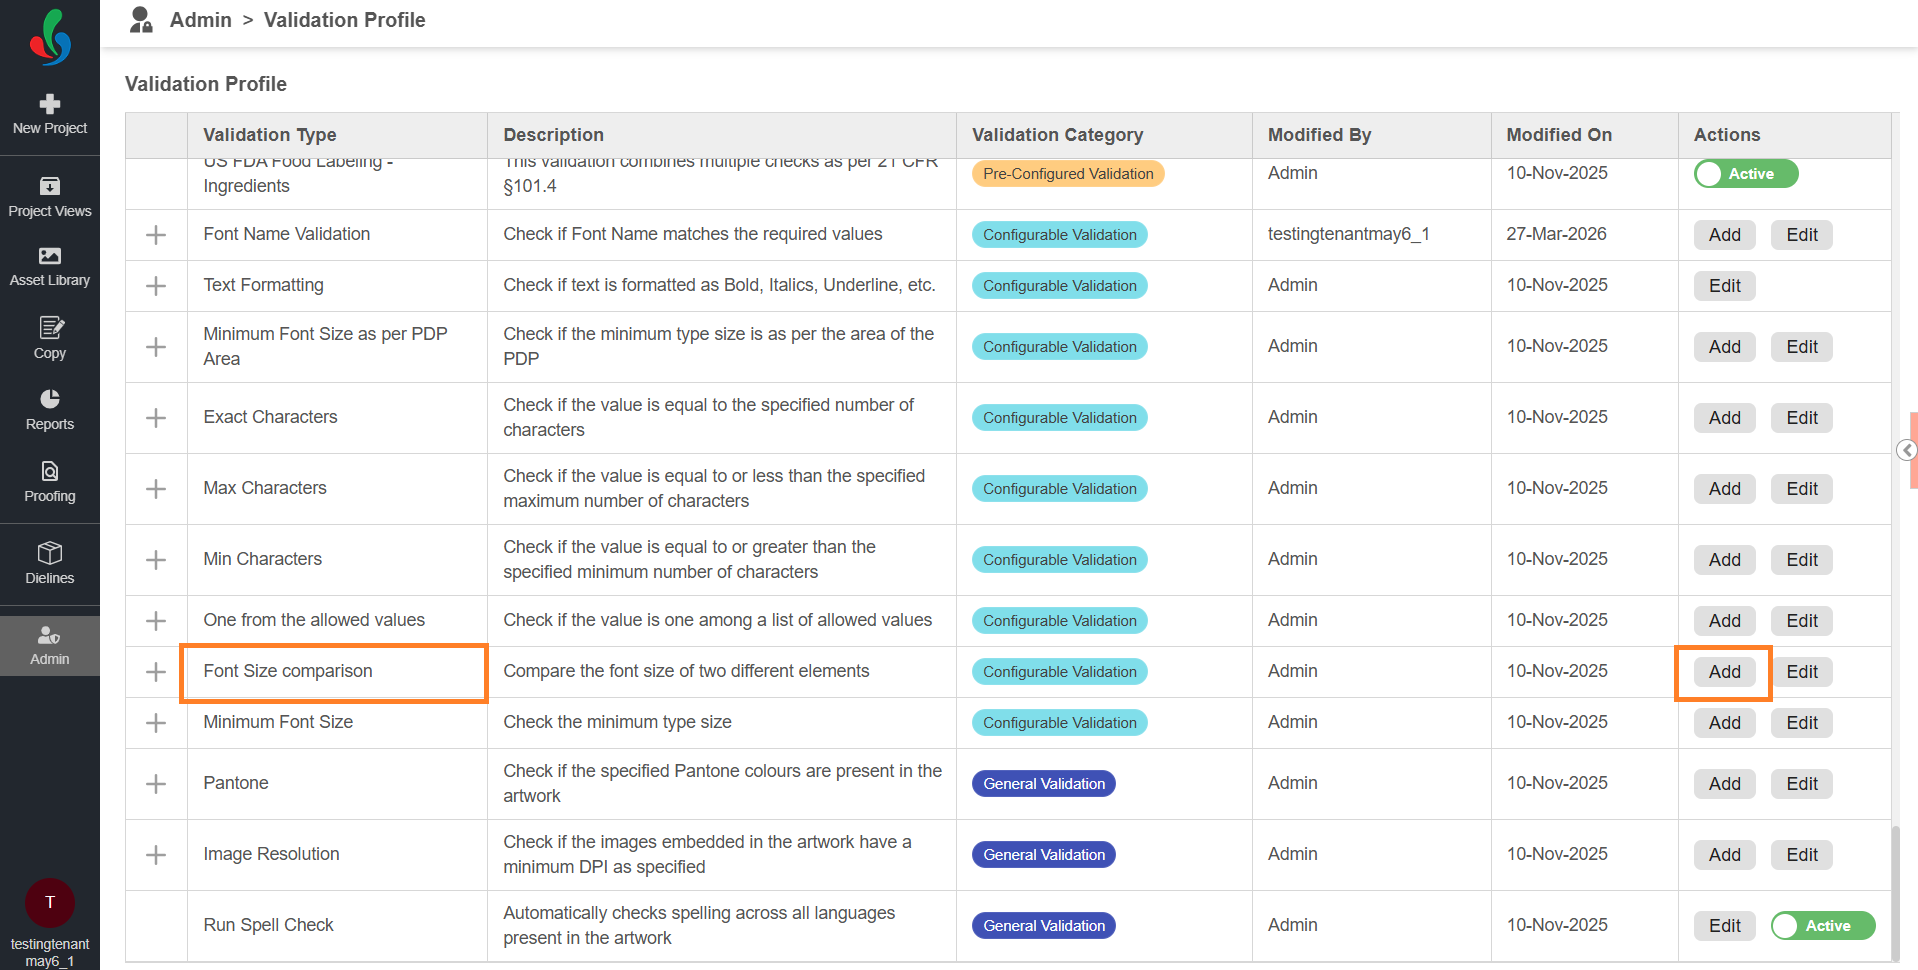The height and width of the screenshot is (970, 1918).
Task: Expand the Max Characters row
Action: (x=156, y=489)
